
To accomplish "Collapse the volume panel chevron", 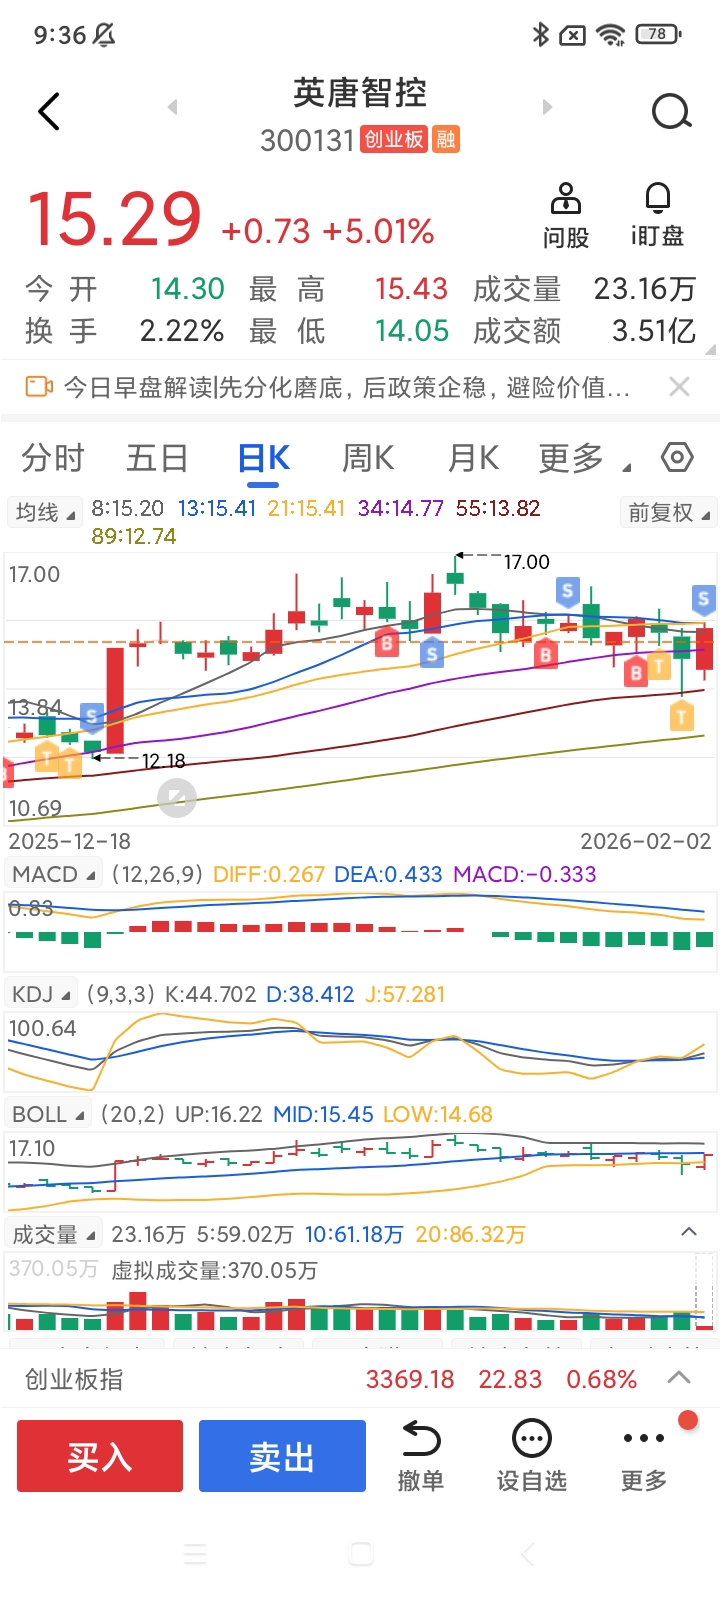I will tap(689, 1232).
